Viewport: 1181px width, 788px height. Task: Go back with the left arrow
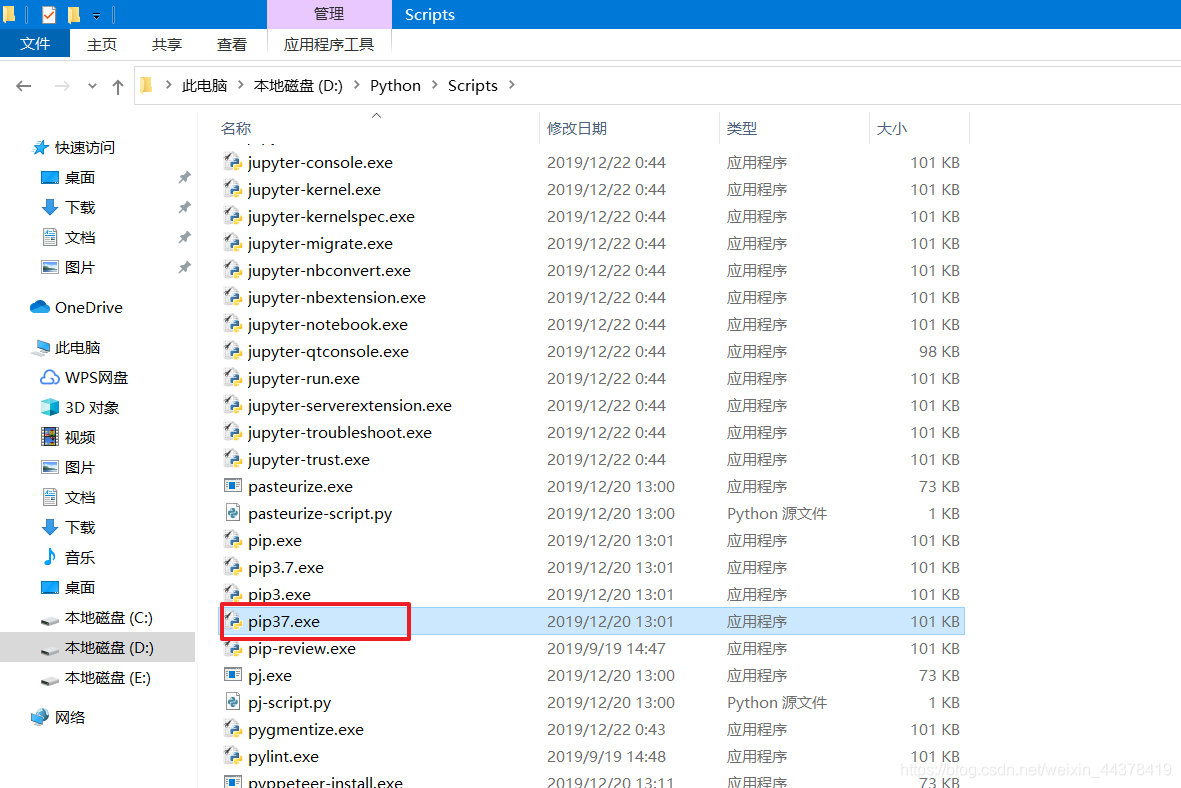pos(23,86)
